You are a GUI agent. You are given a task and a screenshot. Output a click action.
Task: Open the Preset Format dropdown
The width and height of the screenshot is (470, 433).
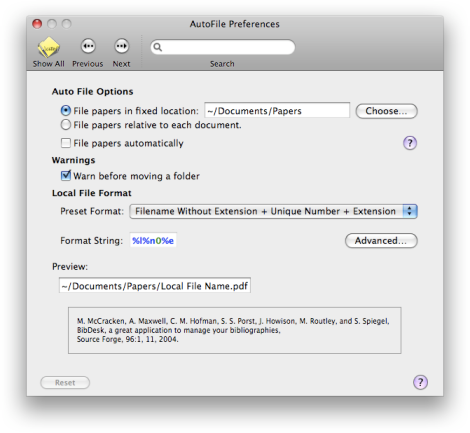pyautogui.click(x=273, y=211)
